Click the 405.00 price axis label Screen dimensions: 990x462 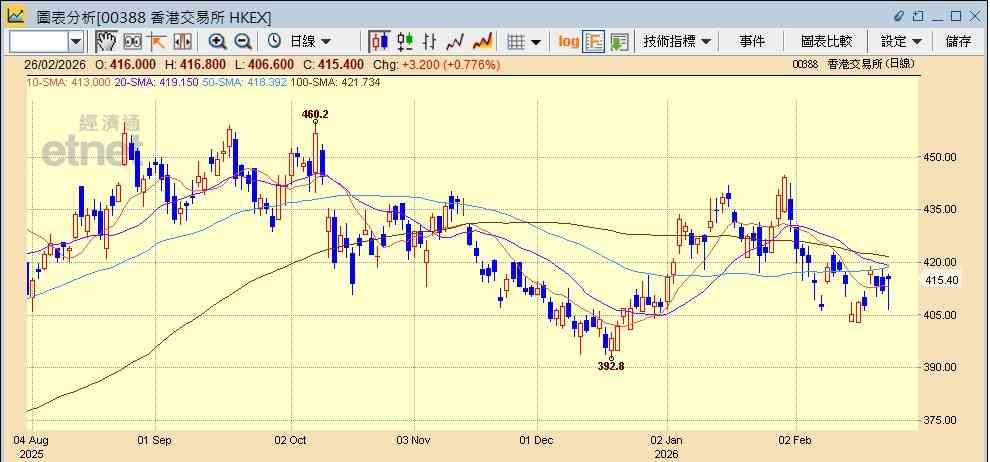tap(940, 314)
